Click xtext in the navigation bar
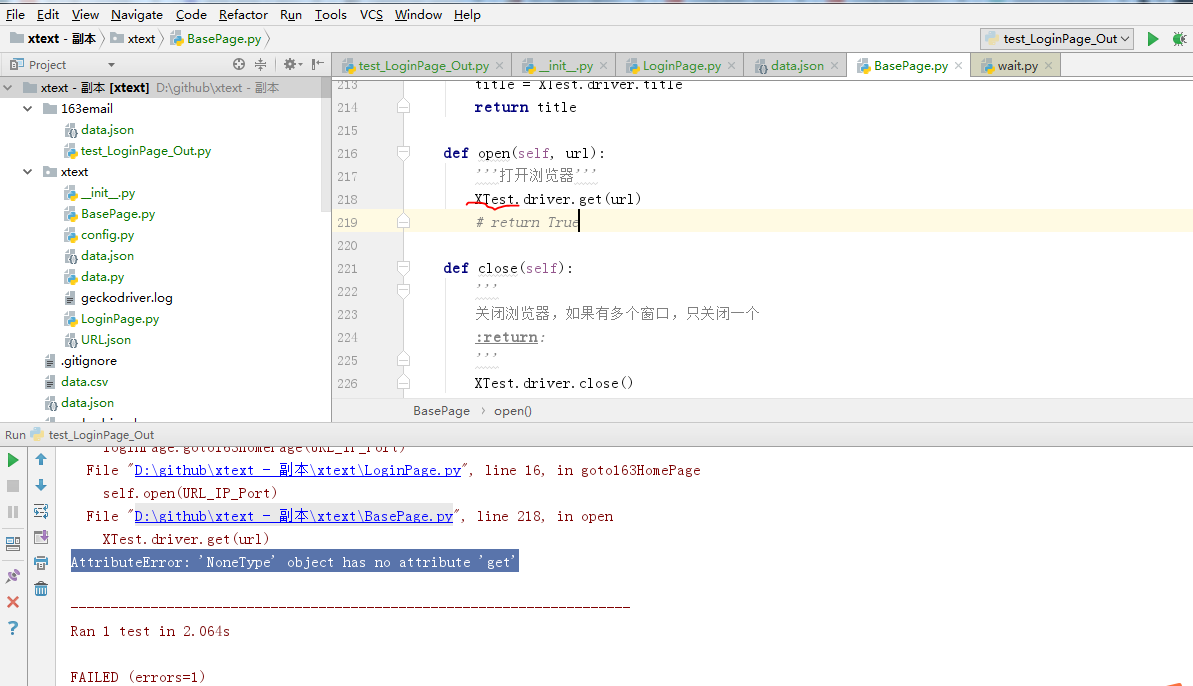Screen dimensions: 1193x686 pos(133,39)
